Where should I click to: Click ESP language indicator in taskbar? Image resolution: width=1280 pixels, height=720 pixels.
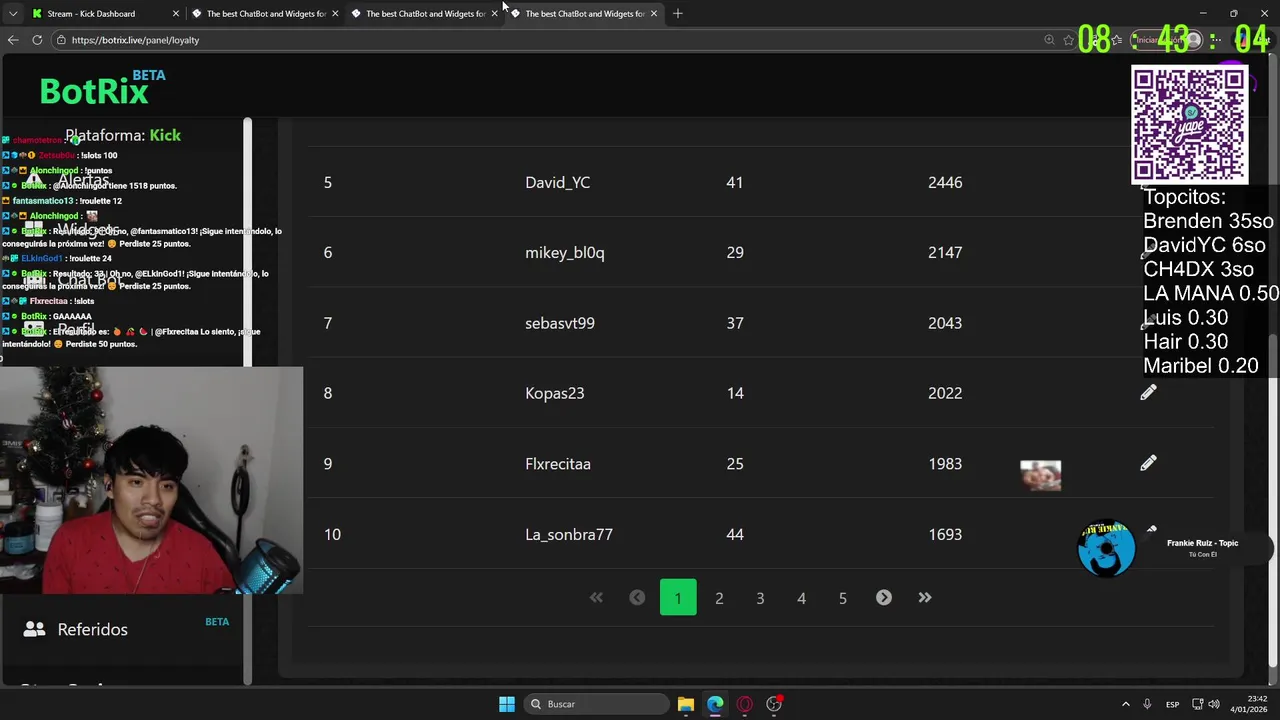(x=1172, y=704)
